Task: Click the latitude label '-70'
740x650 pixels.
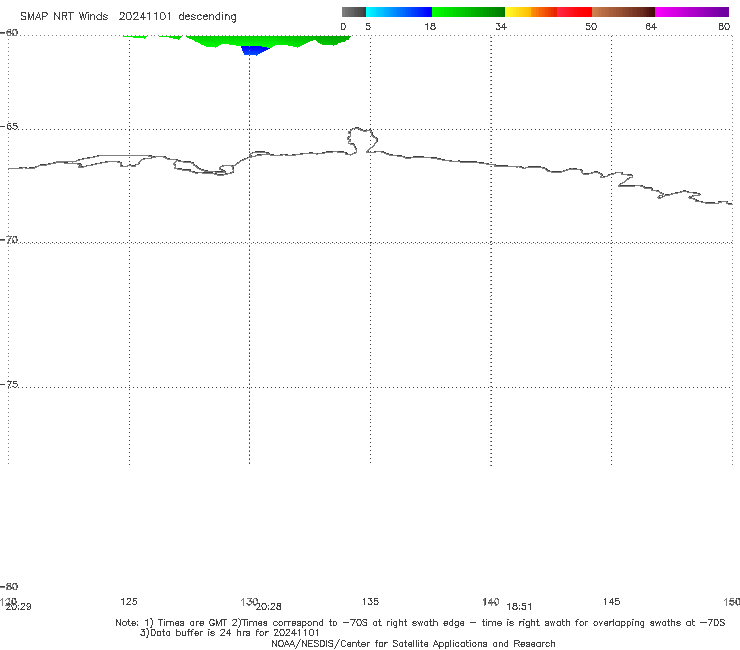Action: click(x=9, y=240)
